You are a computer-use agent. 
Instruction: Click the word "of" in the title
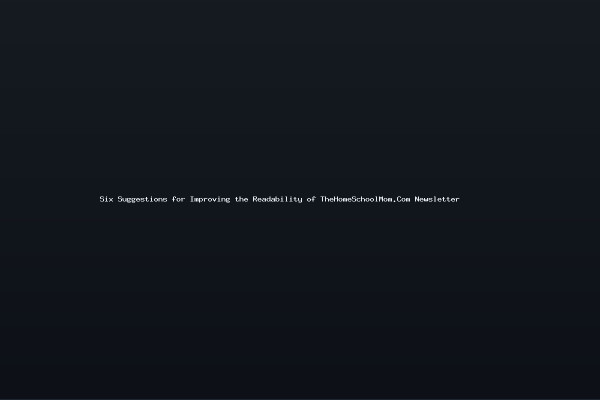[x=311, y=199]
